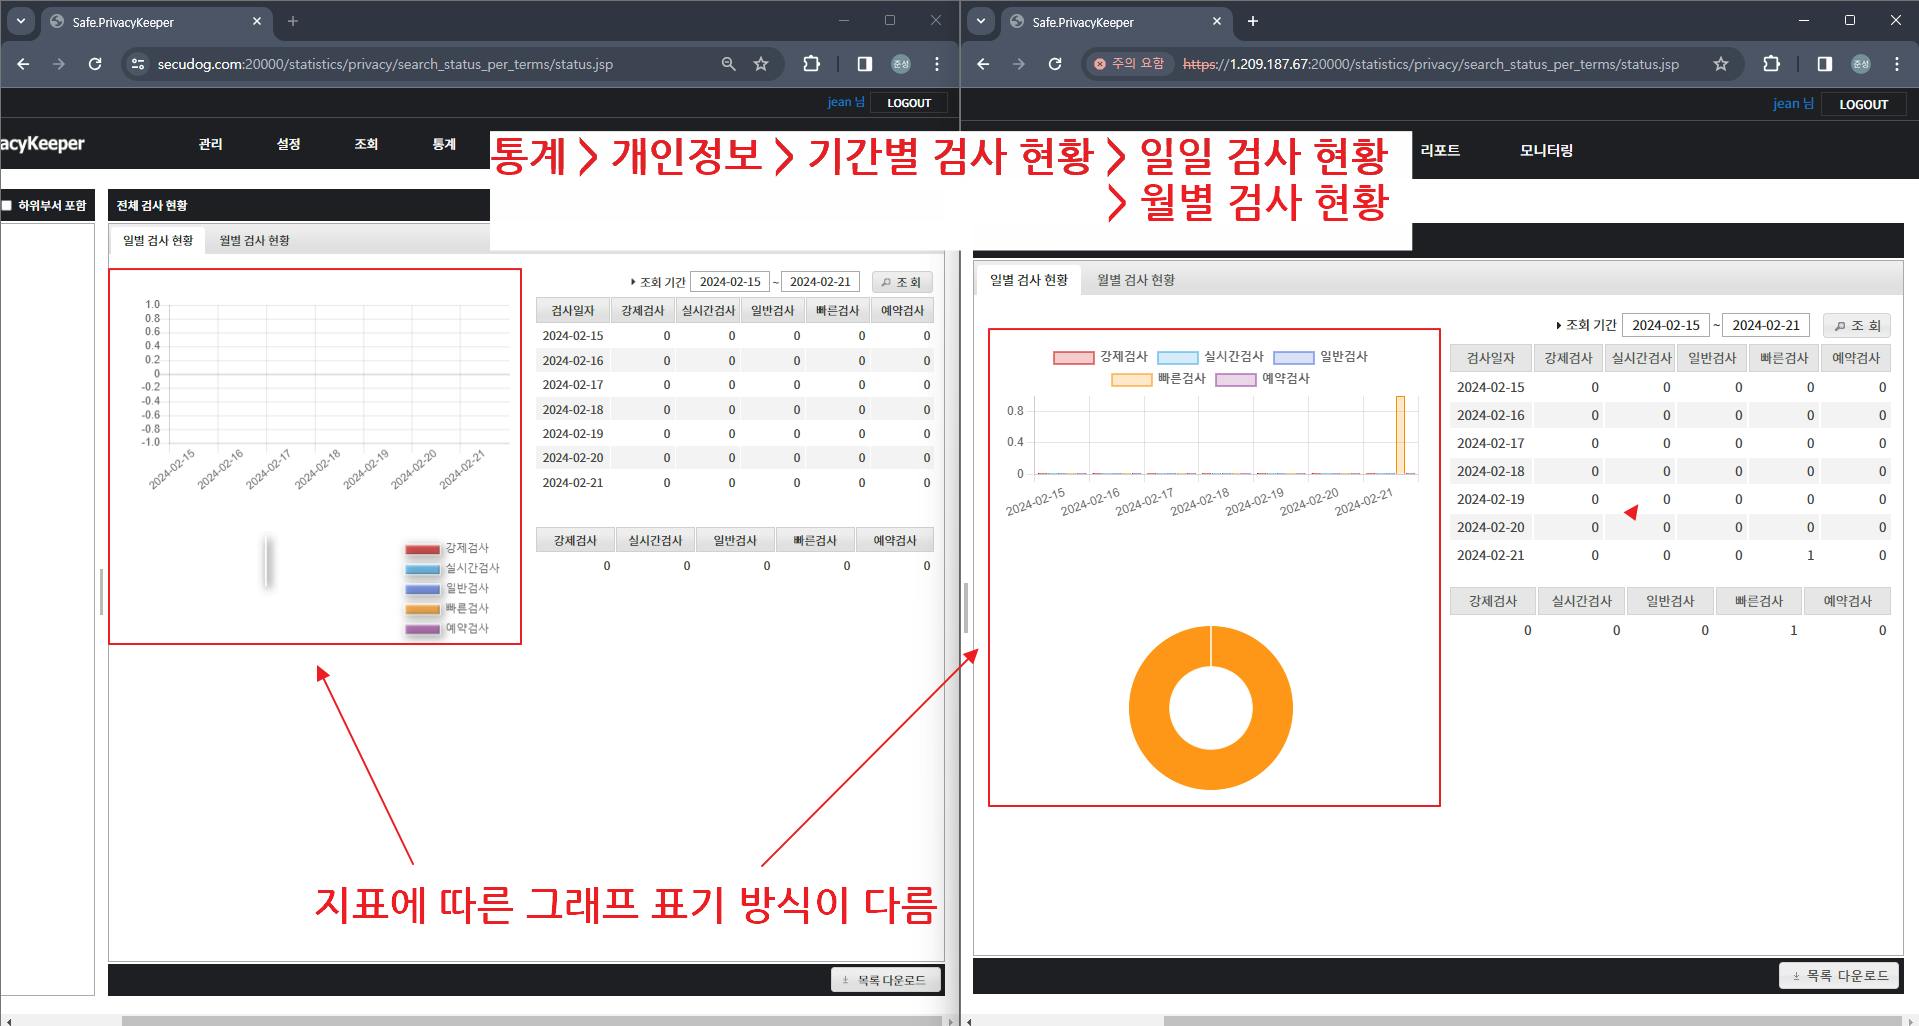The height and width of the screenshot is (1026, 1919).
Task: Open new tab in left window
Action: (x=292, y=21)
